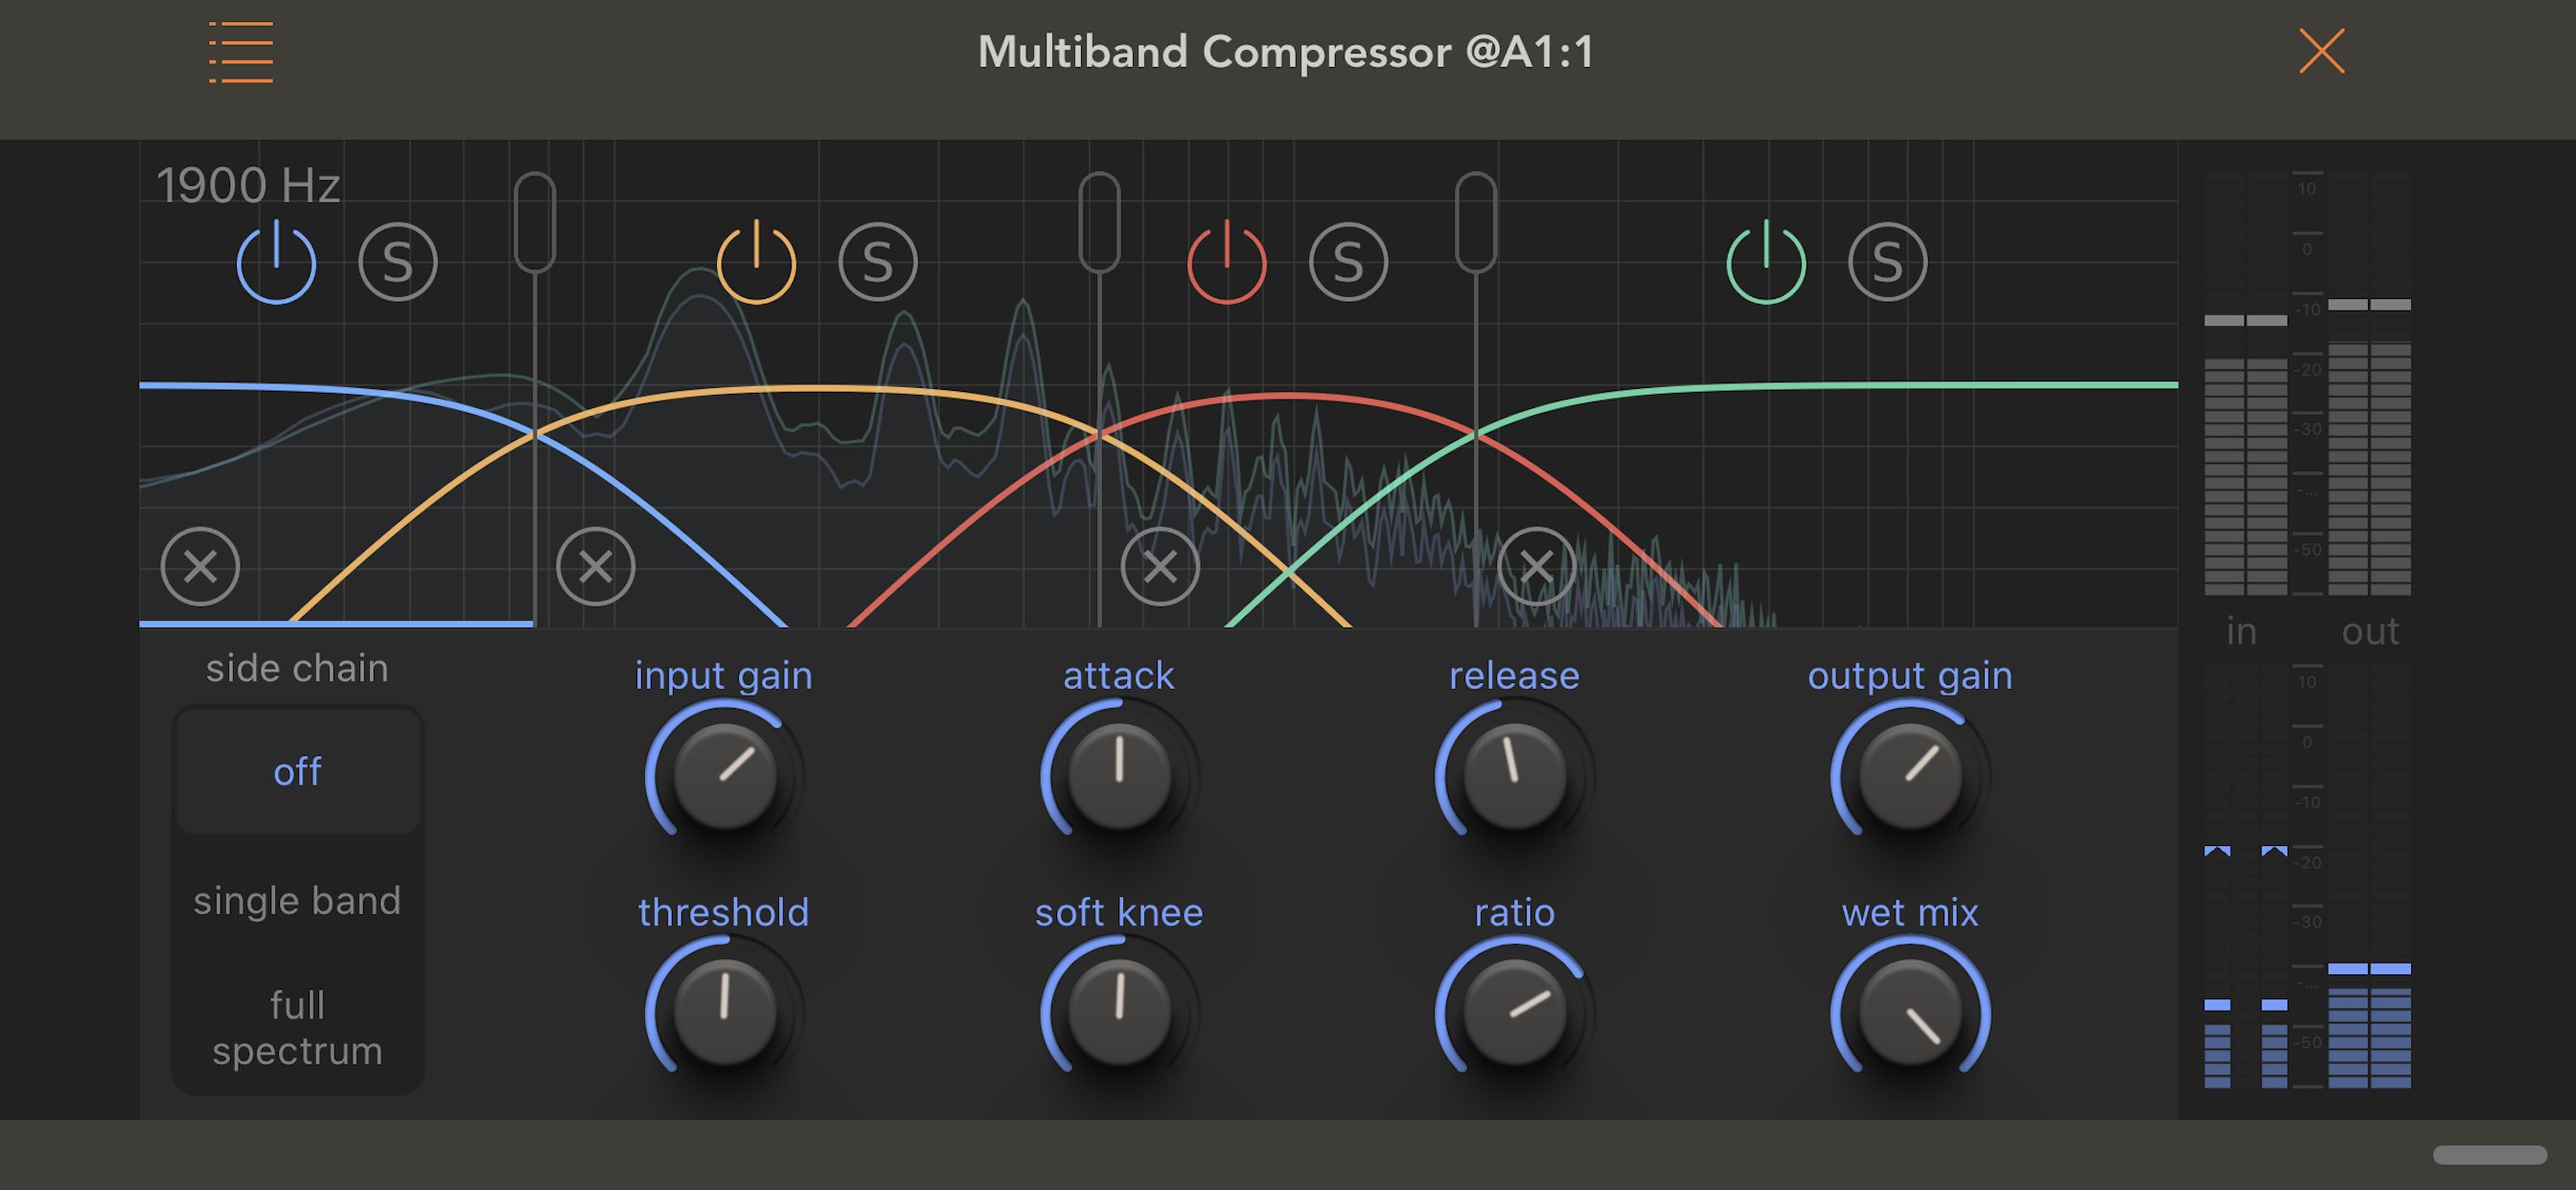Toggle blue band power button
This screenshot has width=2576, height=1190.
point(276,262)
